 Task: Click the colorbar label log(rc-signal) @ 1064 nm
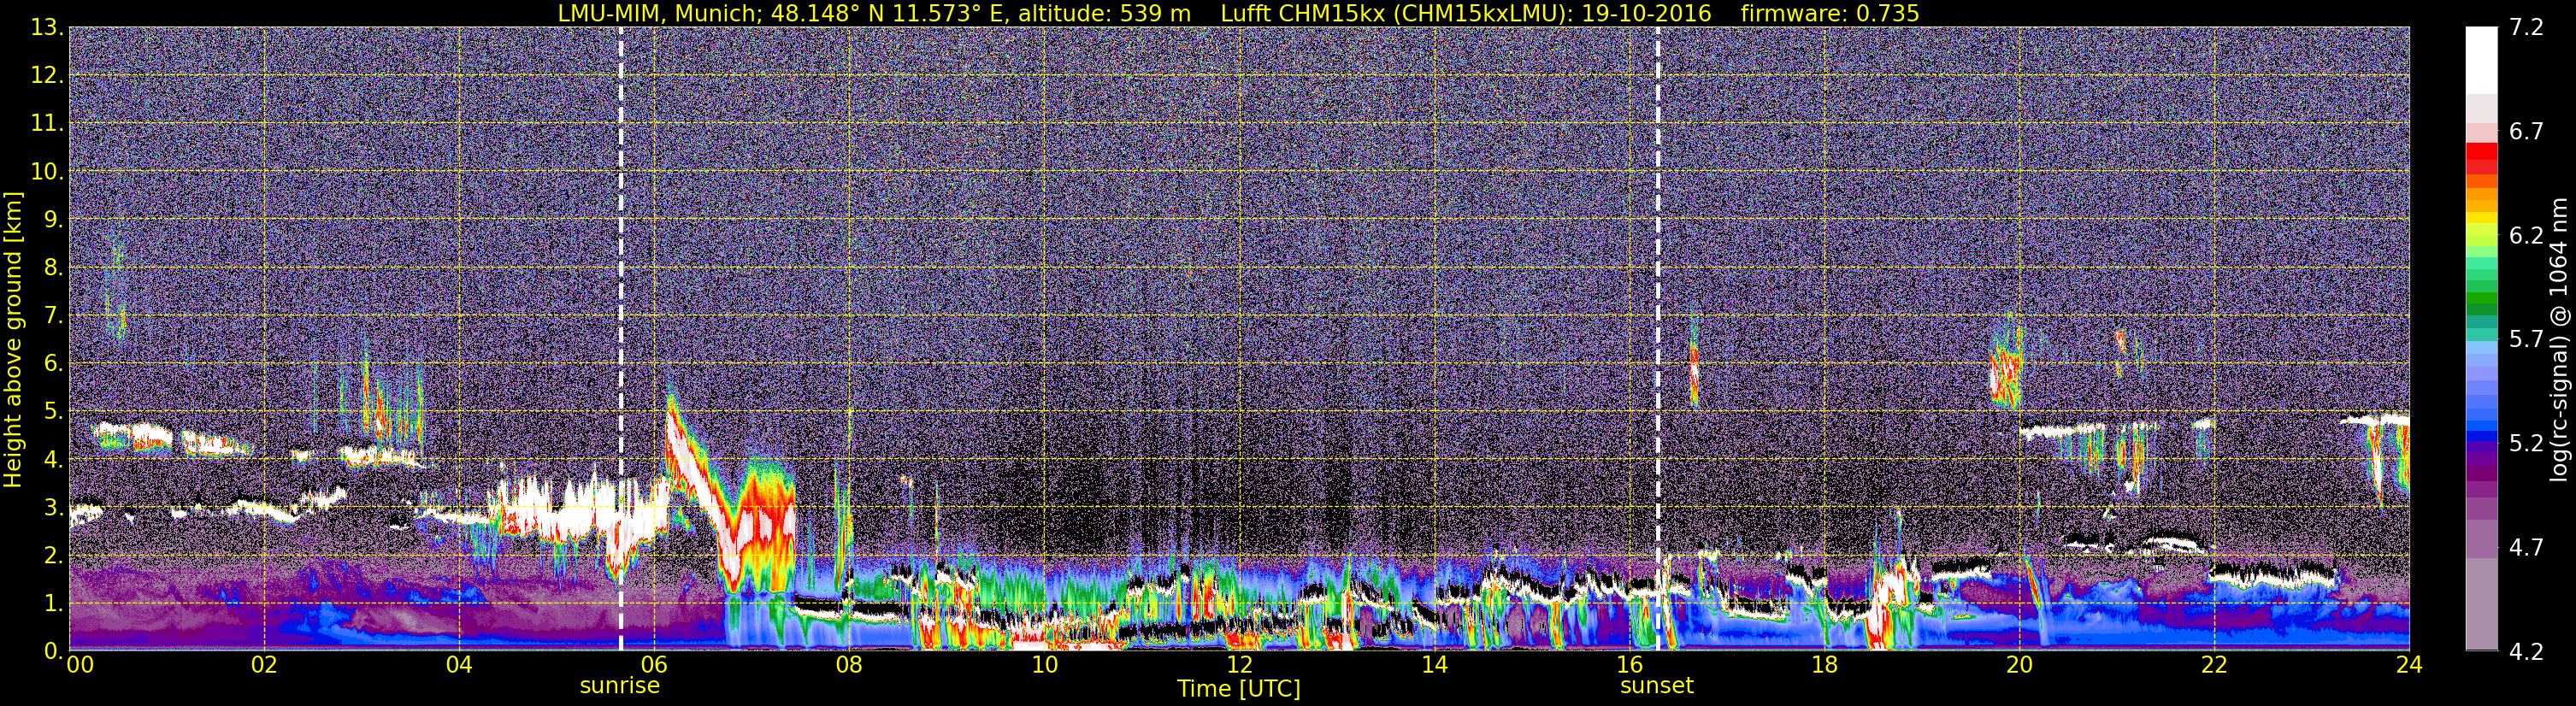[2559, 339]
